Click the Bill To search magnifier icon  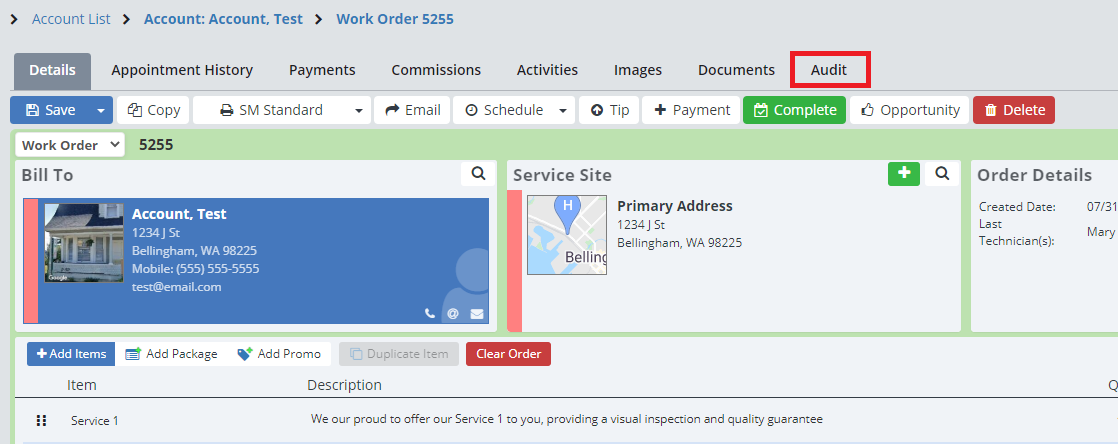[x=479, y=174]
